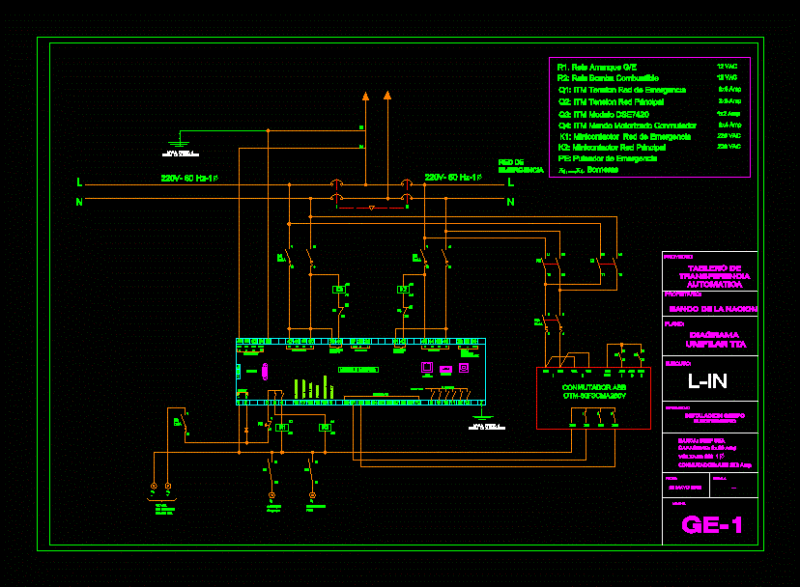Viewport: 800px width, 587px height.
Task: Pick the 'Q3: ITM Modulo DSE7420' legend entry
Action: click(x=604, y=114)
